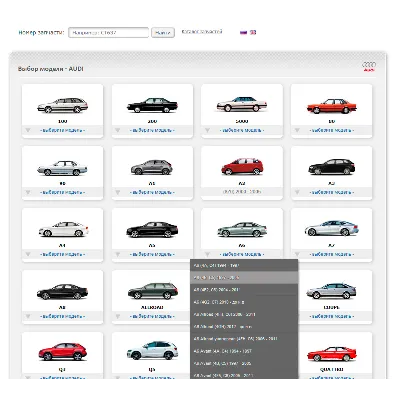Click black Audi A3 car image
400x400 pixels.
click(332, 167)
